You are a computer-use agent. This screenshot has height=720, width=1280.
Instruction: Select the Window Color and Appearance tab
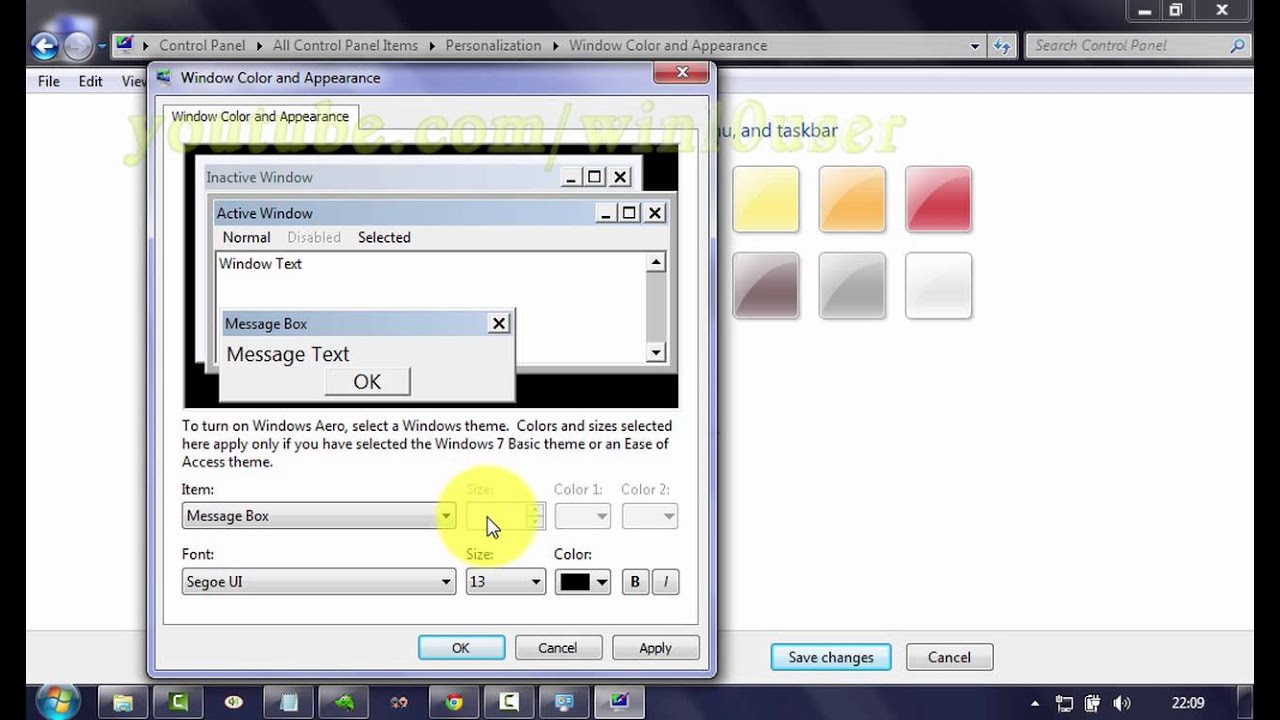pyautogui.click(x=260, y=116)
